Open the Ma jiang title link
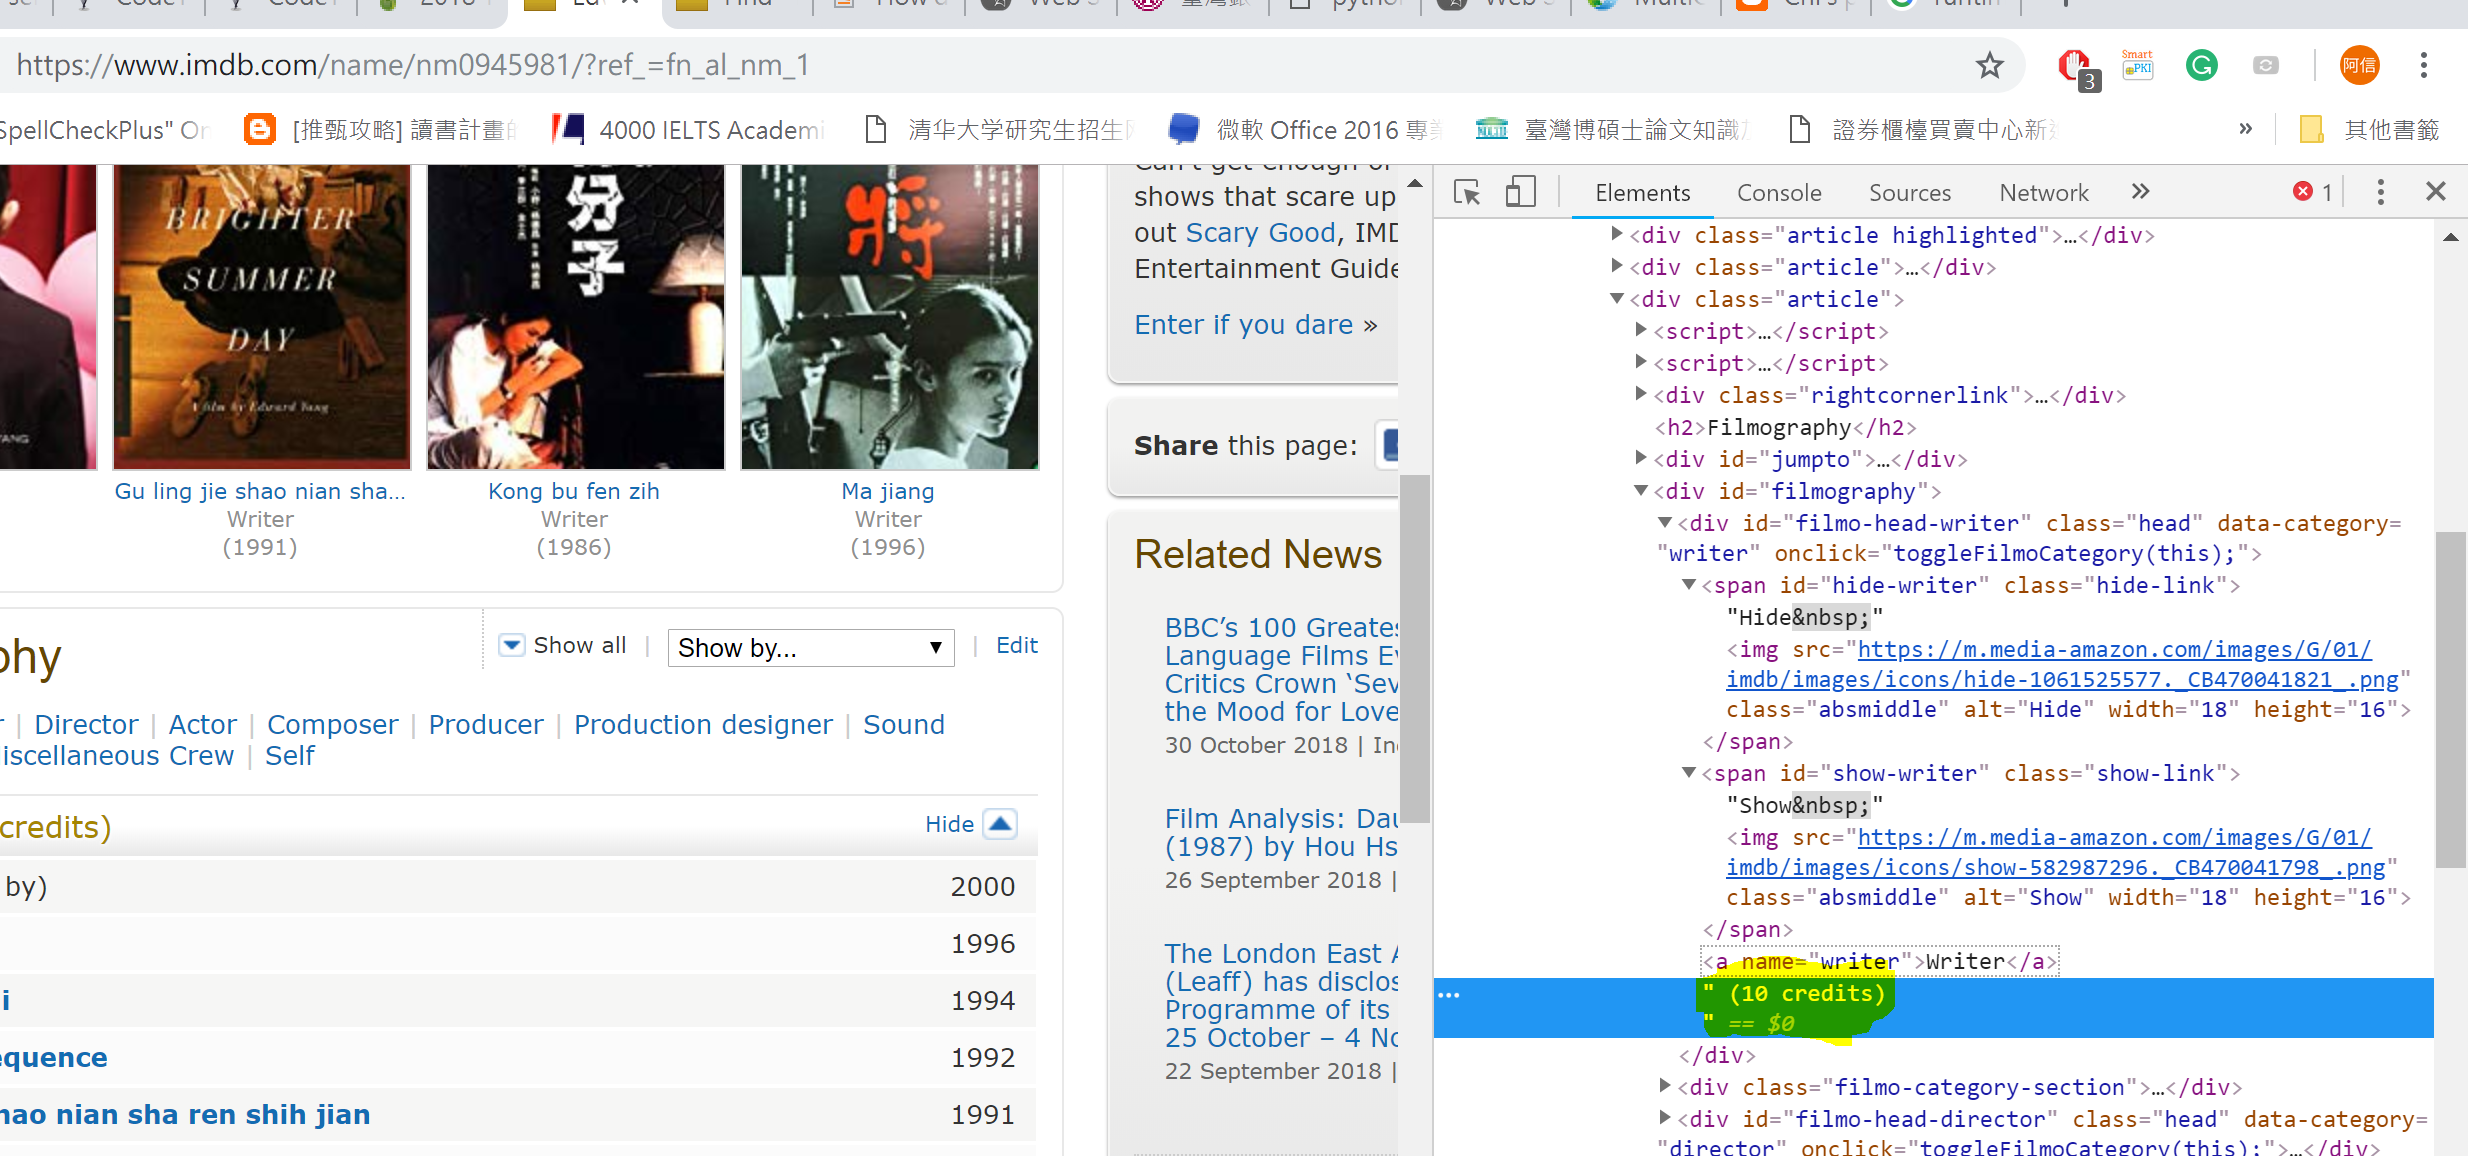The image size is (2468, 1156). pyautogui.click(x=888, y=491)
